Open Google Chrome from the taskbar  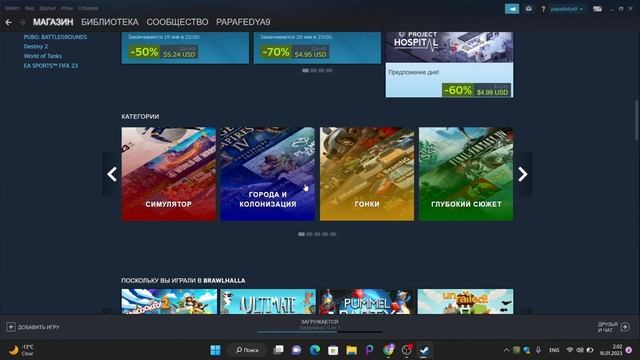[x=388, y=350]
